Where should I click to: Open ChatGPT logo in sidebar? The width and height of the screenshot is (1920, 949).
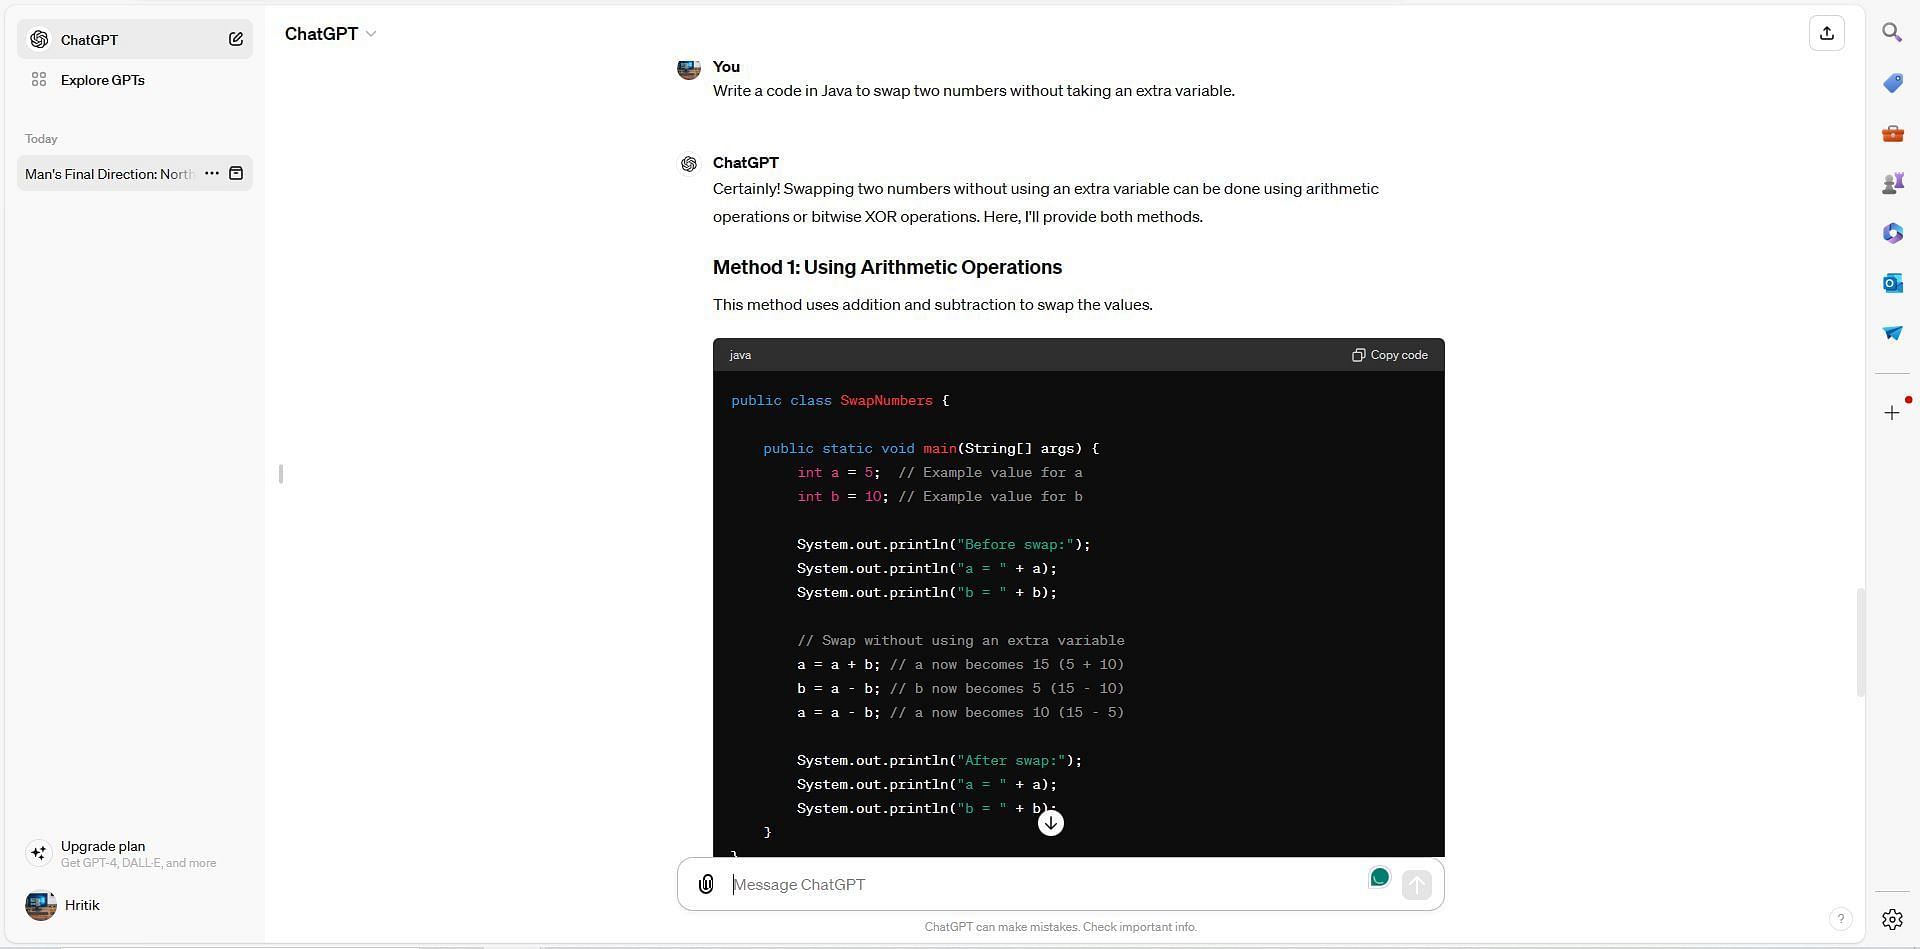click(39, 39)
